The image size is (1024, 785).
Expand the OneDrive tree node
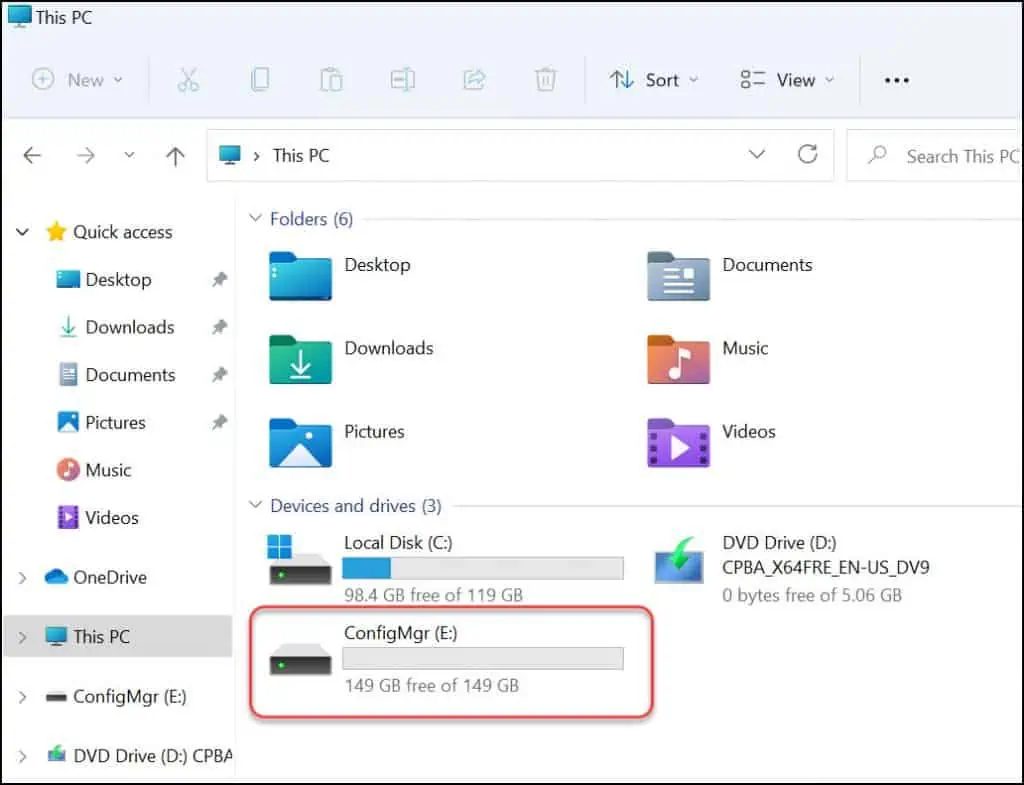[23, 578]
